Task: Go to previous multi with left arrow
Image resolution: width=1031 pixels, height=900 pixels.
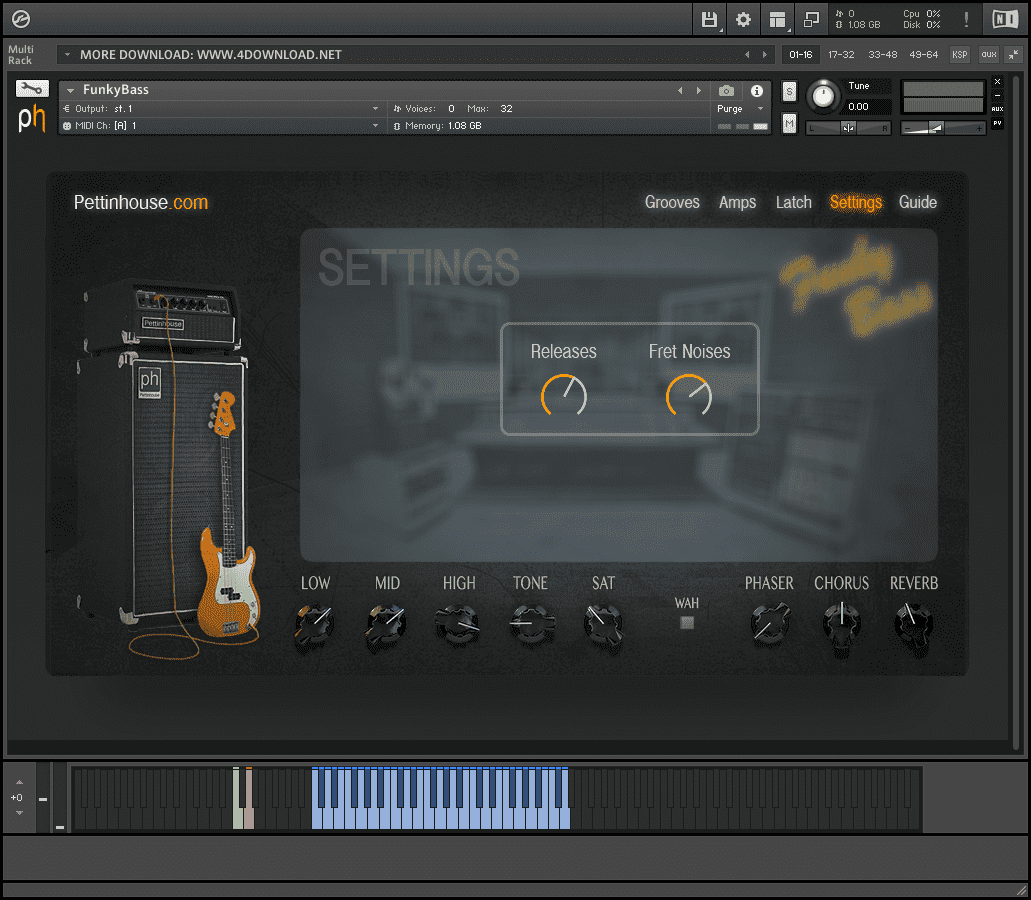Action: point(747,55)
